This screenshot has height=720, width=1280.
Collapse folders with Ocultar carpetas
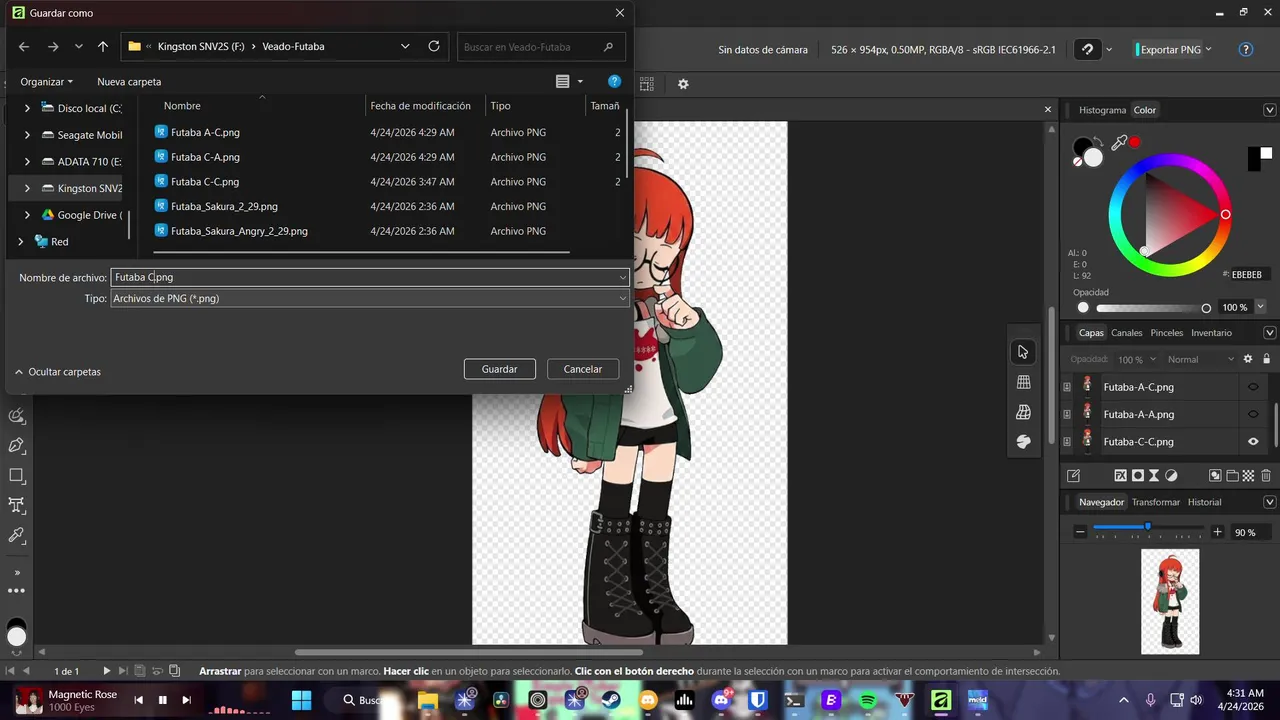[58, 372]
